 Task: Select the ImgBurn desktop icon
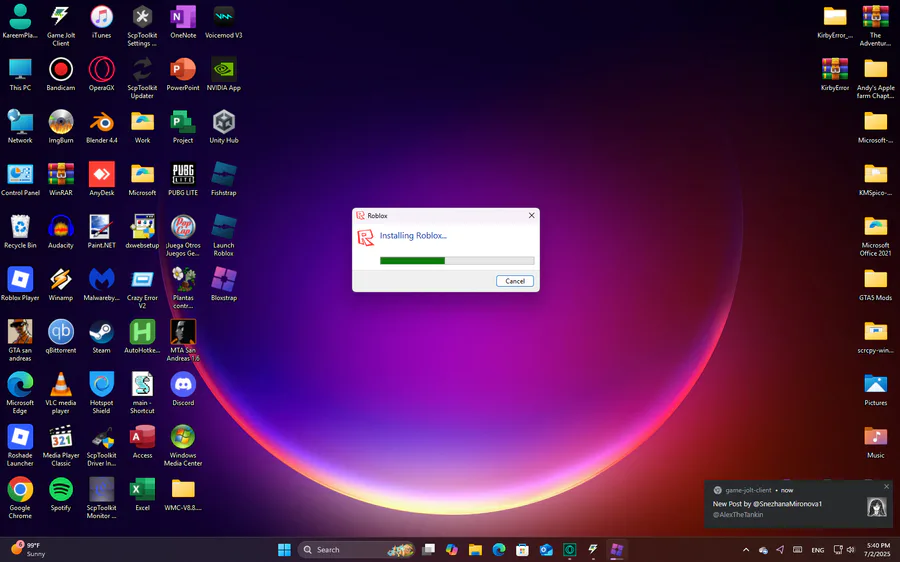click(x=61, y=127)
